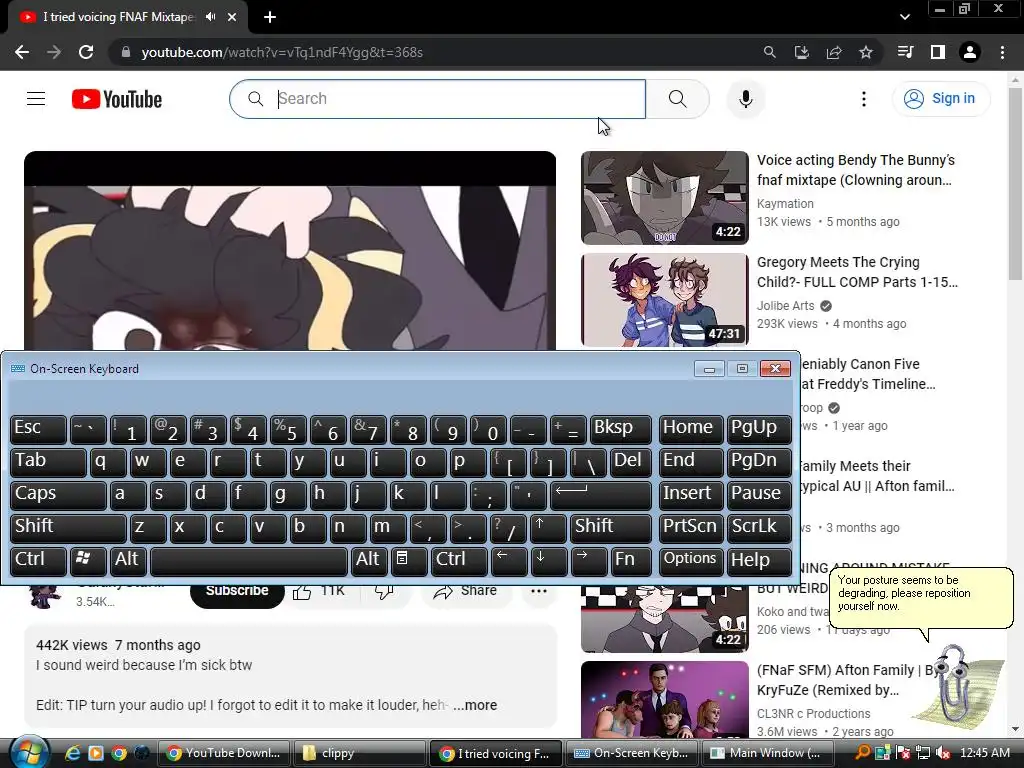The image size is (1024, 768).
Task: Switch to 'Main Window' taskbar item
Action: [x=767, y=753]
